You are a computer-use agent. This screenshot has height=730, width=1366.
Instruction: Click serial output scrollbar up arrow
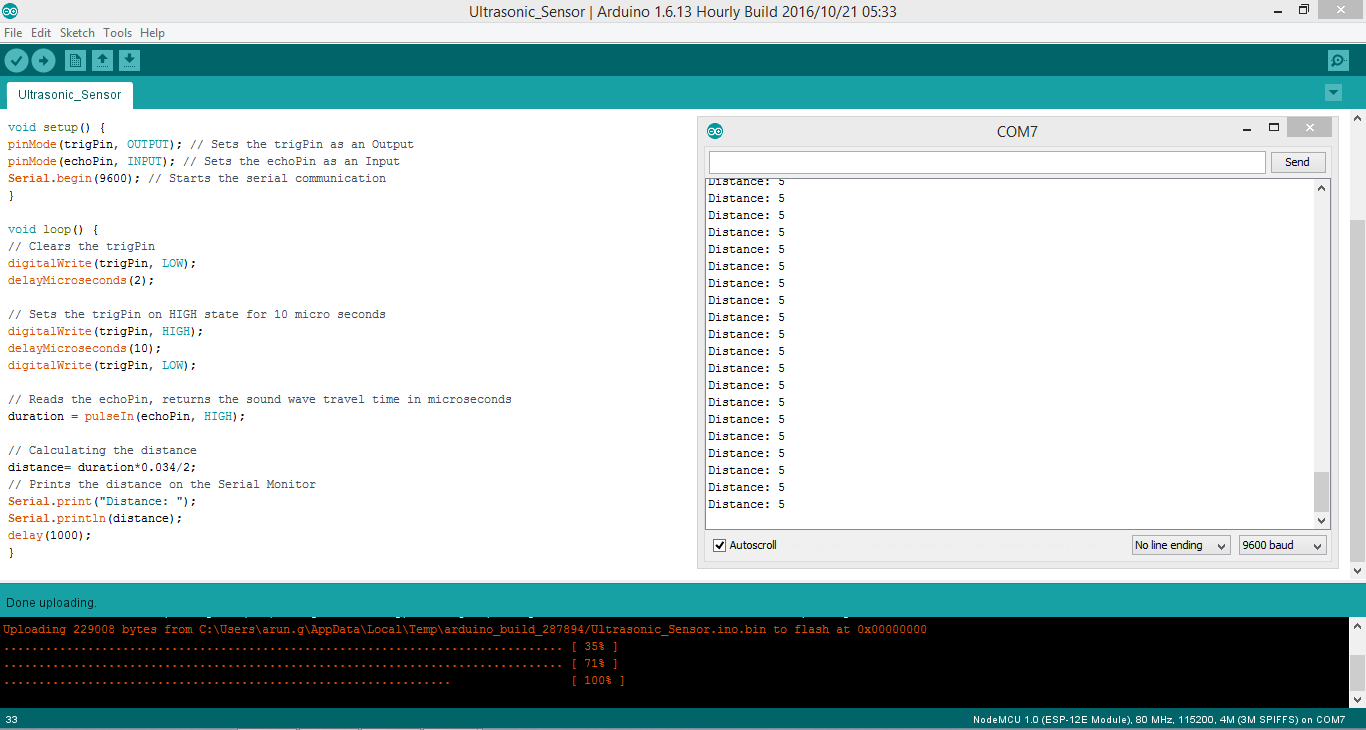(x=1322, y=188)
